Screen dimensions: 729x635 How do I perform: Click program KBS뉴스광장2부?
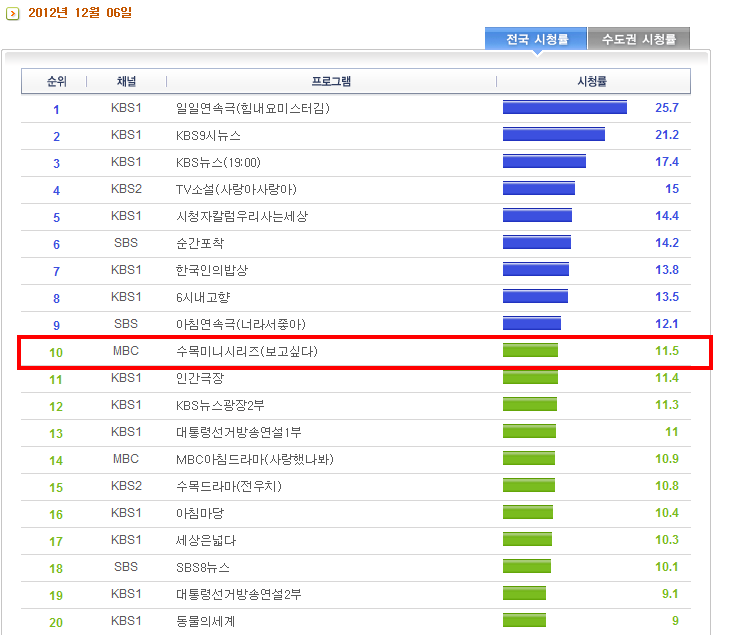(220, 405)
